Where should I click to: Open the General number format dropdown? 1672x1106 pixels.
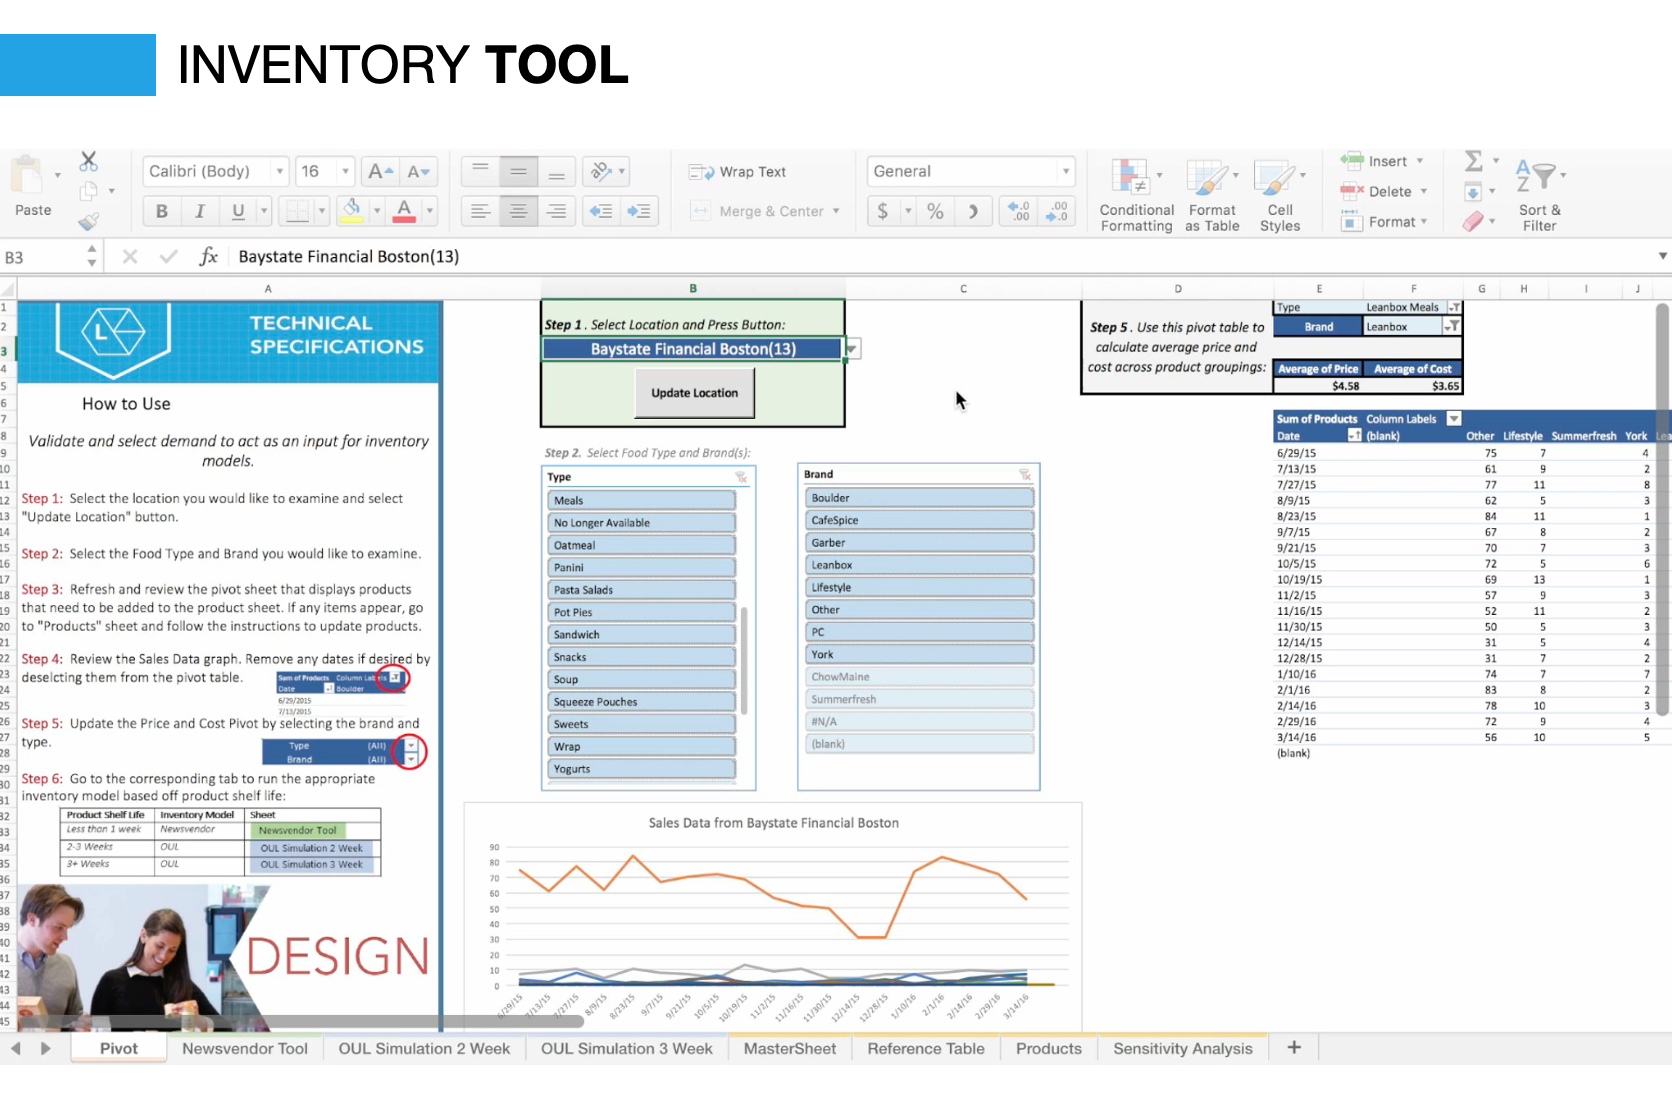[1066, 172]
